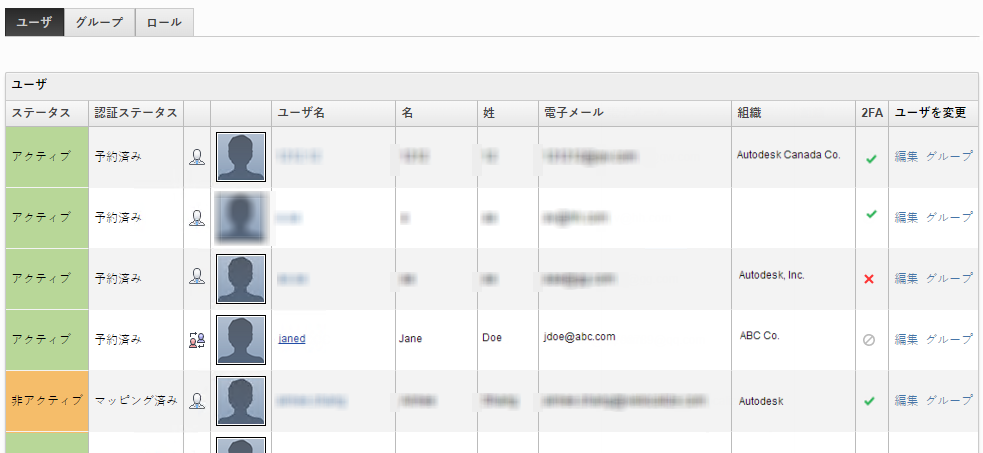
Task: Click grey 2FA disabled icon for ABC Co.
Action: tap(869, 340)
